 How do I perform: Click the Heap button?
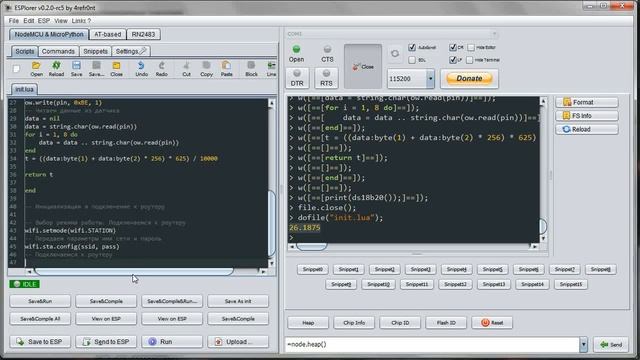coord(308,322)
